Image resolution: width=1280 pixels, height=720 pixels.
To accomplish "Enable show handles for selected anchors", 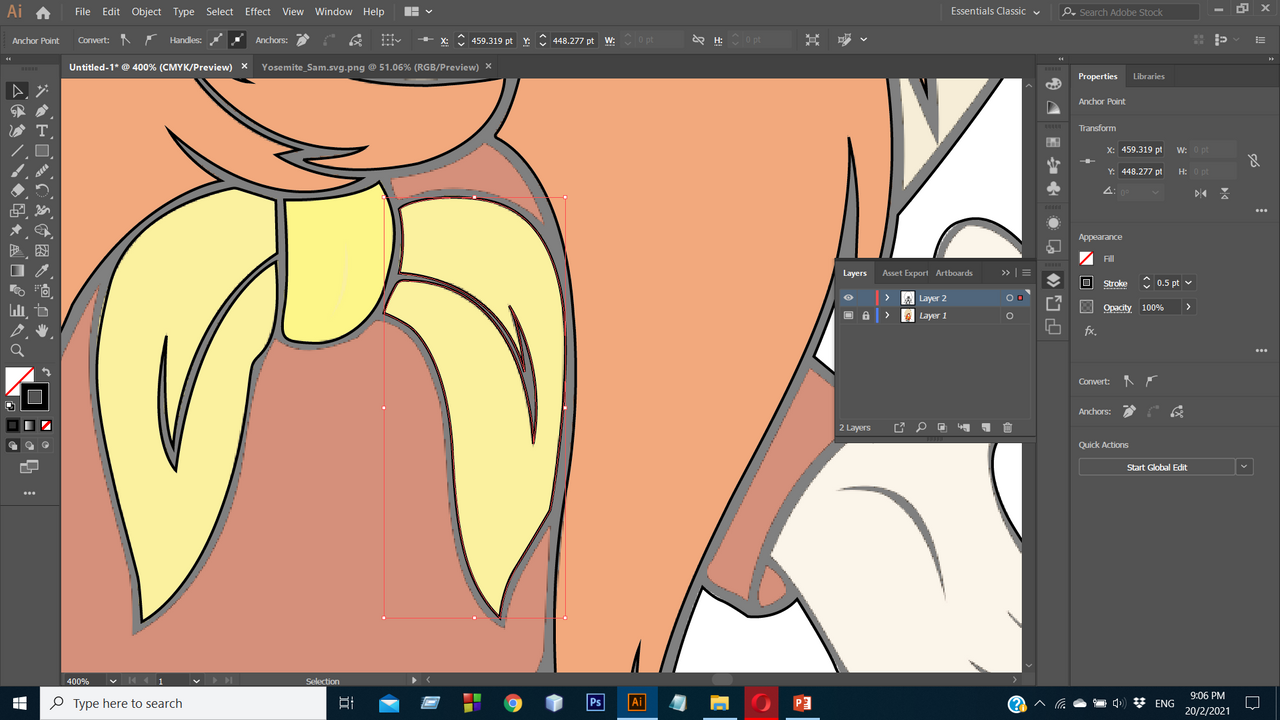I will click(216, 40).
